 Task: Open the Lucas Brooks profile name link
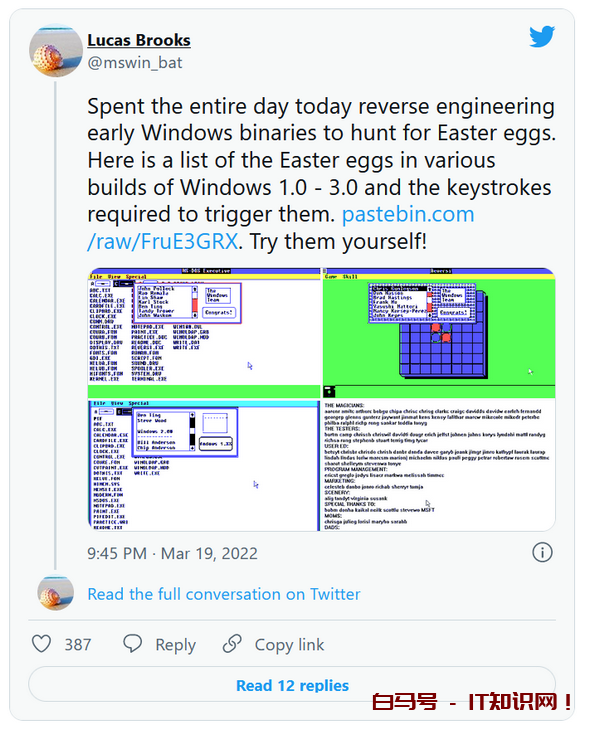(x=138, y=40)
